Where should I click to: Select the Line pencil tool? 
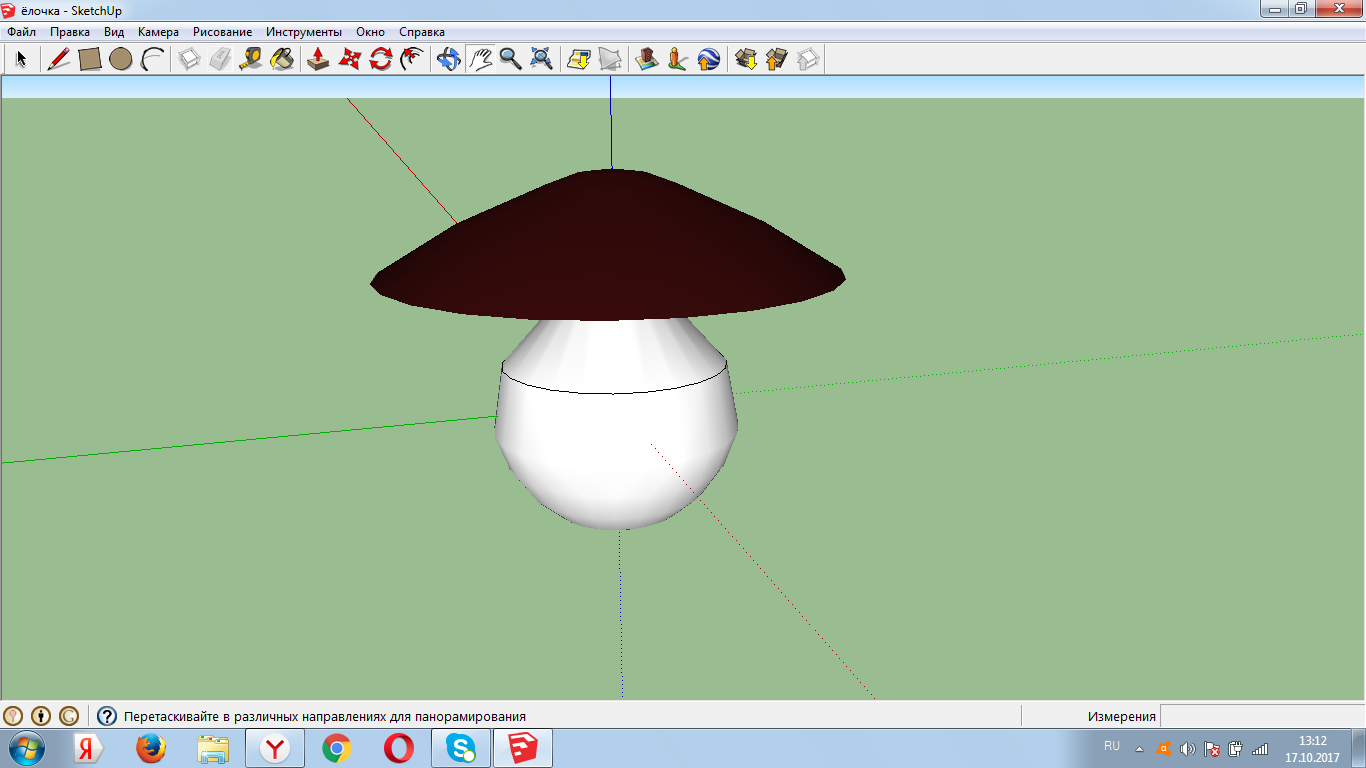[58, 59]
